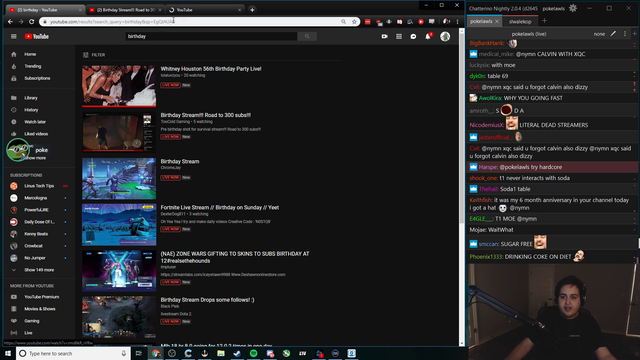
Task: Close the pokelawls Chatterino tab
Action: click(x=497, y=21)
